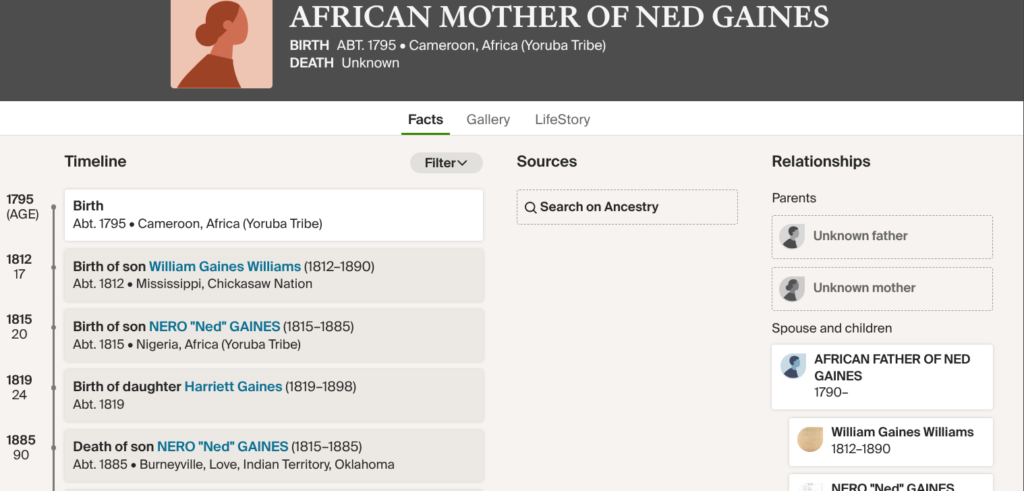Click African Father of Ned Gaines avatar
Screen dimensions: 1024x491
pos(793,366)
